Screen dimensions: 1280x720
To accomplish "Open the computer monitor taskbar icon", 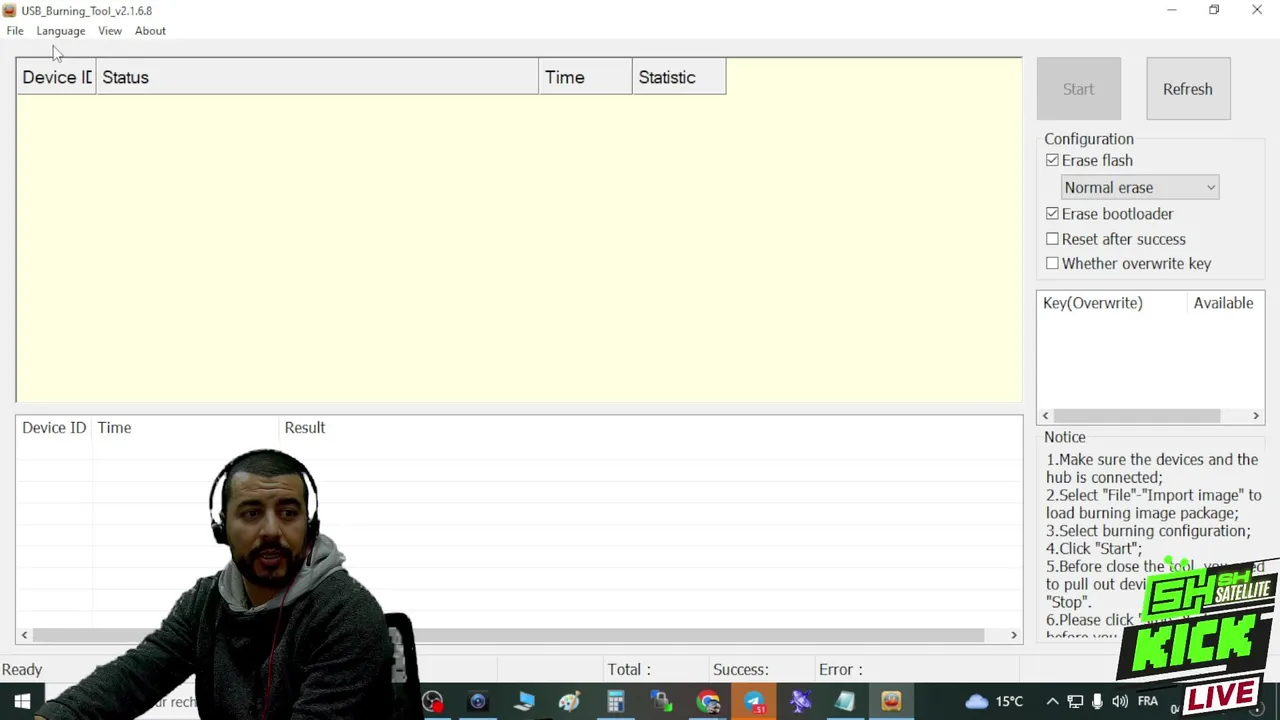I will (524, 702).
